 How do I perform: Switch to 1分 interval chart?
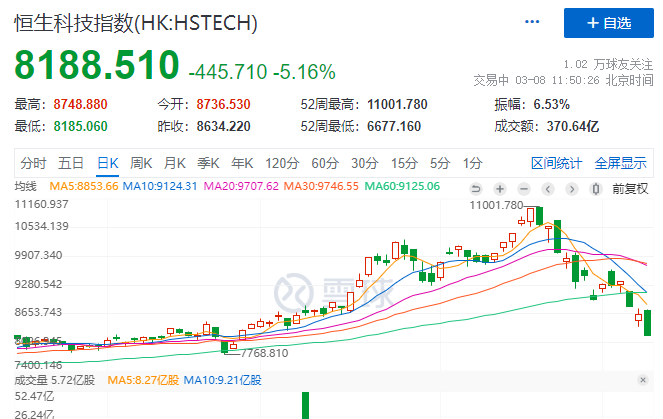(x=472, y=163)
